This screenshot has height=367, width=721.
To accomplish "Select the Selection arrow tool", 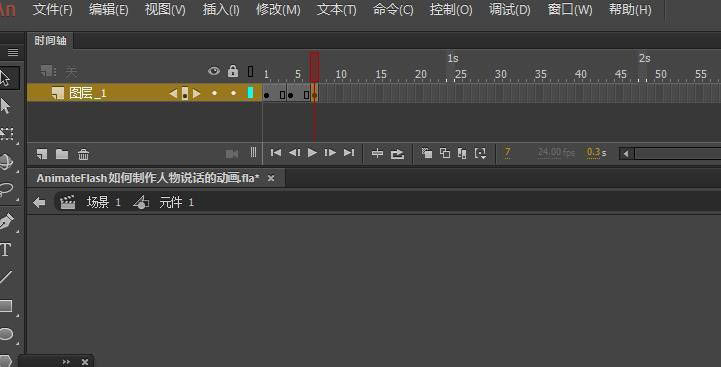I will (x=6, y=78).
